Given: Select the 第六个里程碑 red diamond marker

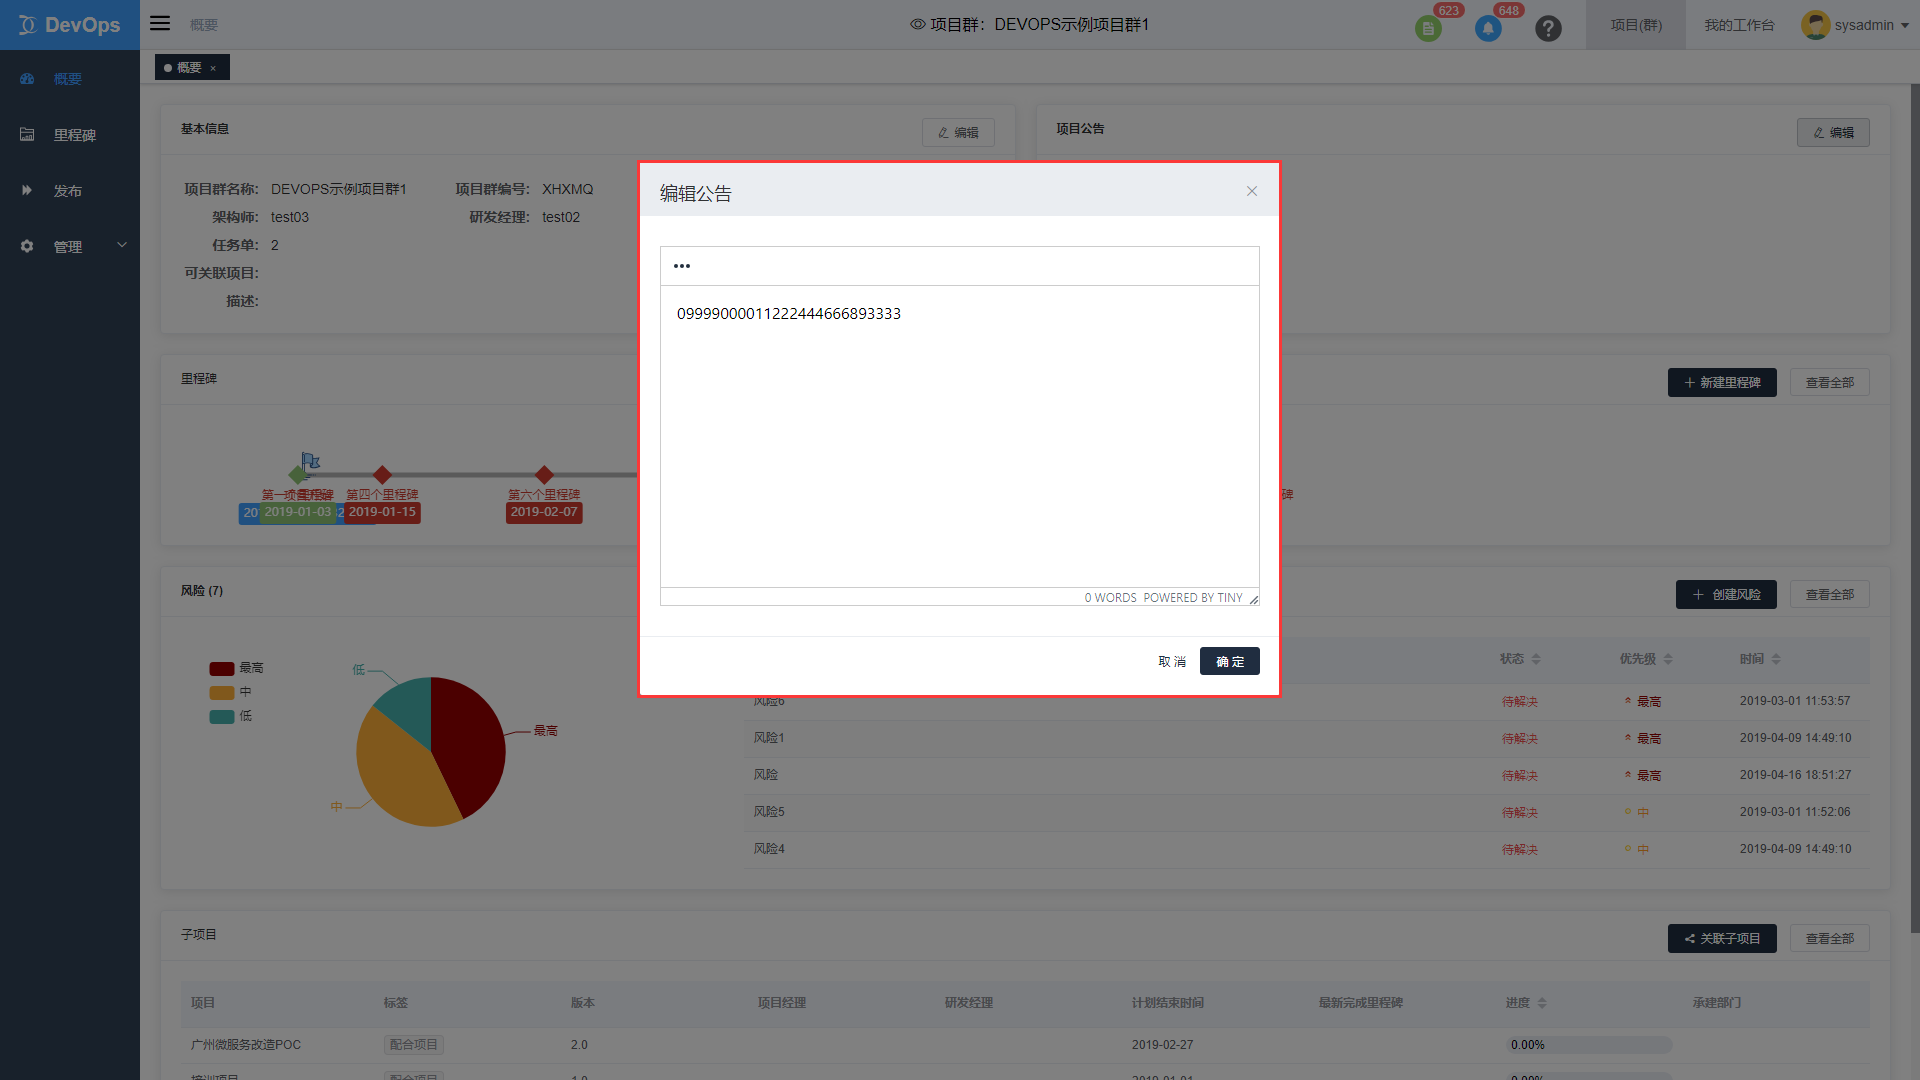Looking at the screenshot, I should coord(544,475).
